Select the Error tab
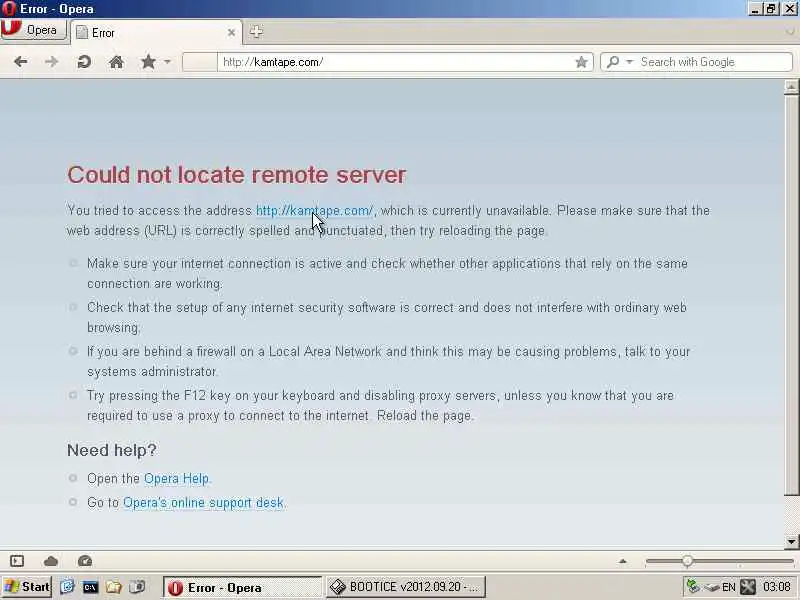 (156, 33)
